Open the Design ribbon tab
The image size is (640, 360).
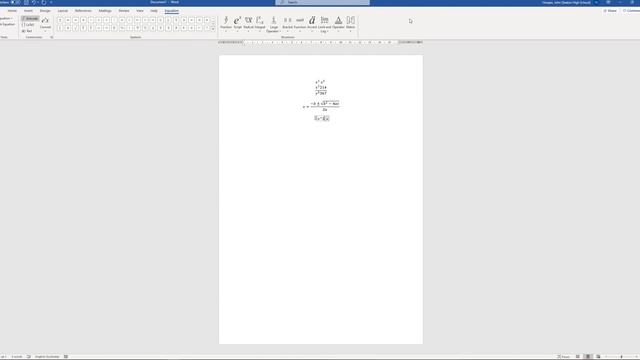[x=45, y=11]
